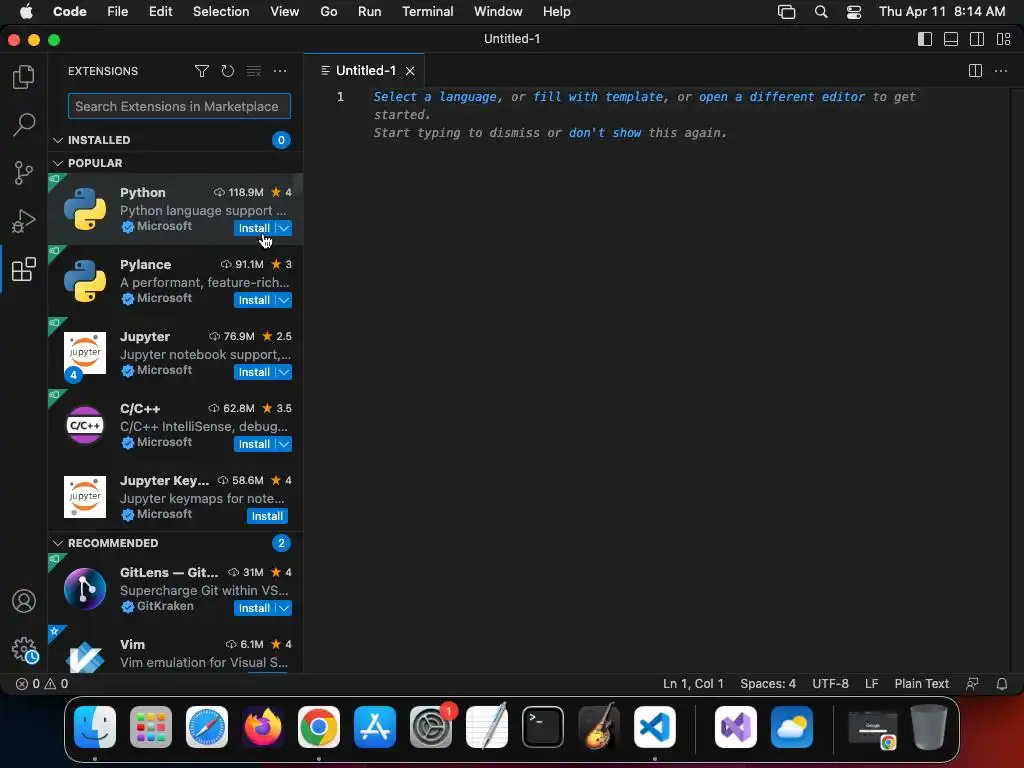Select the C/C++ extension title
Viewport: 1024px width, 768px height.
(x=140, y=408)
